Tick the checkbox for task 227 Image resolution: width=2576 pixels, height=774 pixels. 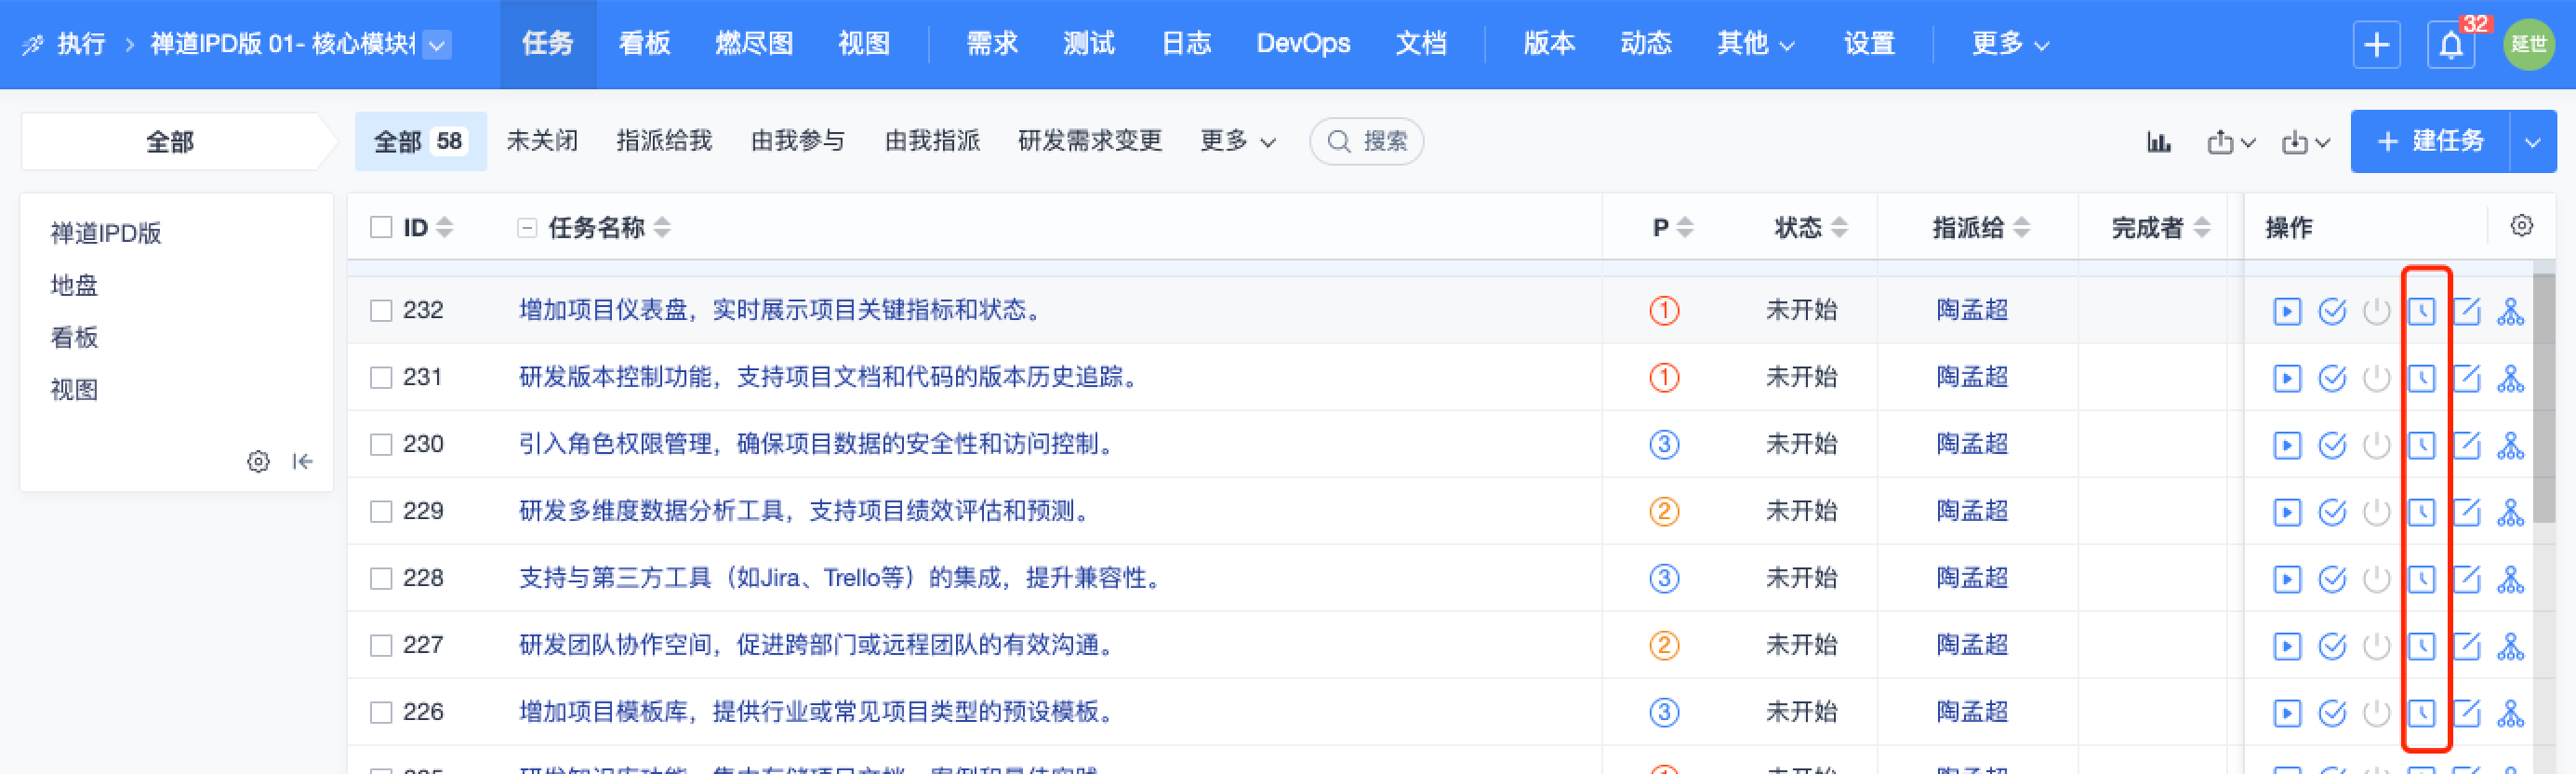pos(381,646)
